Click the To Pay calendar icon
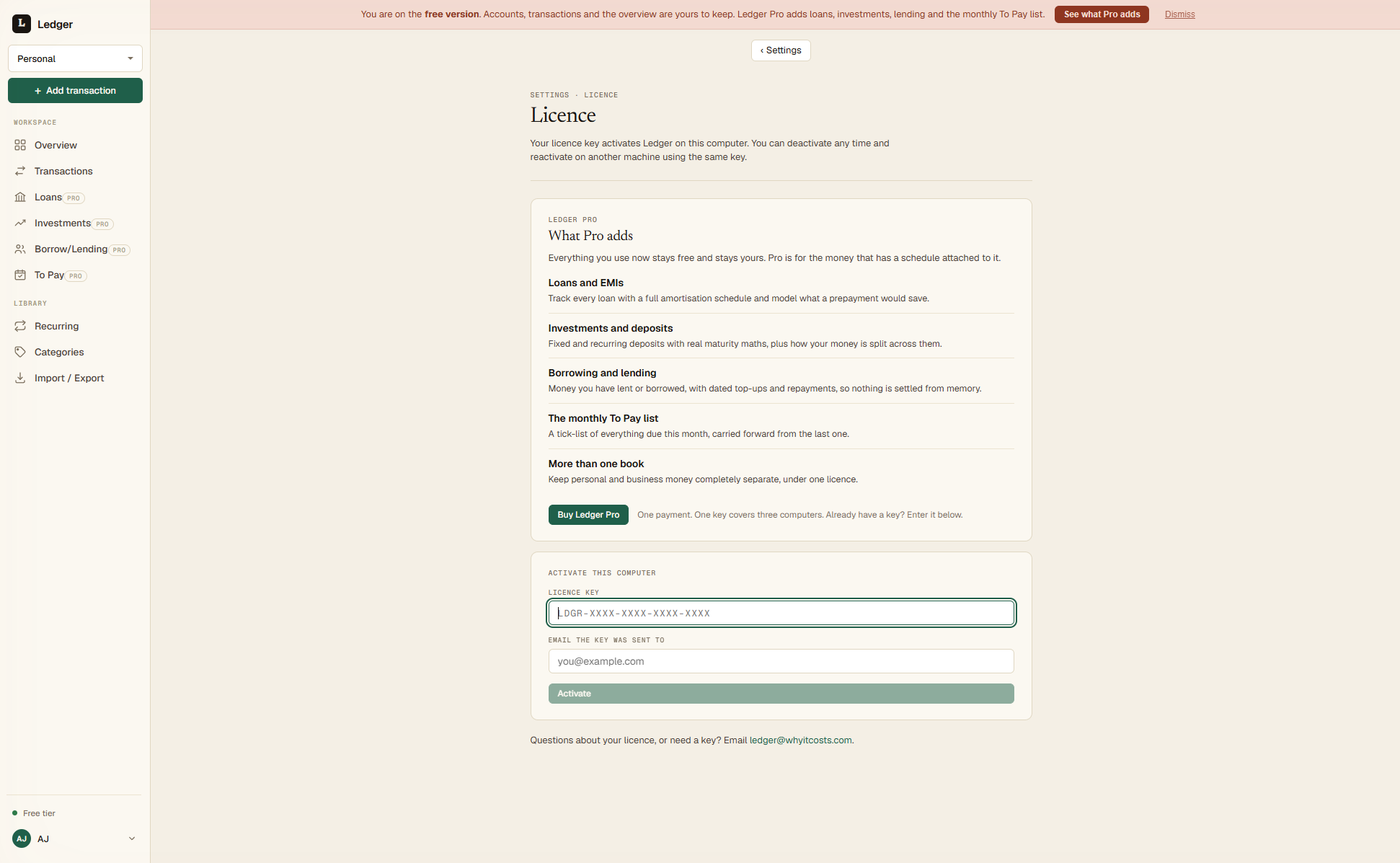Screen dimensions: 1400x863 click(20, 275)
